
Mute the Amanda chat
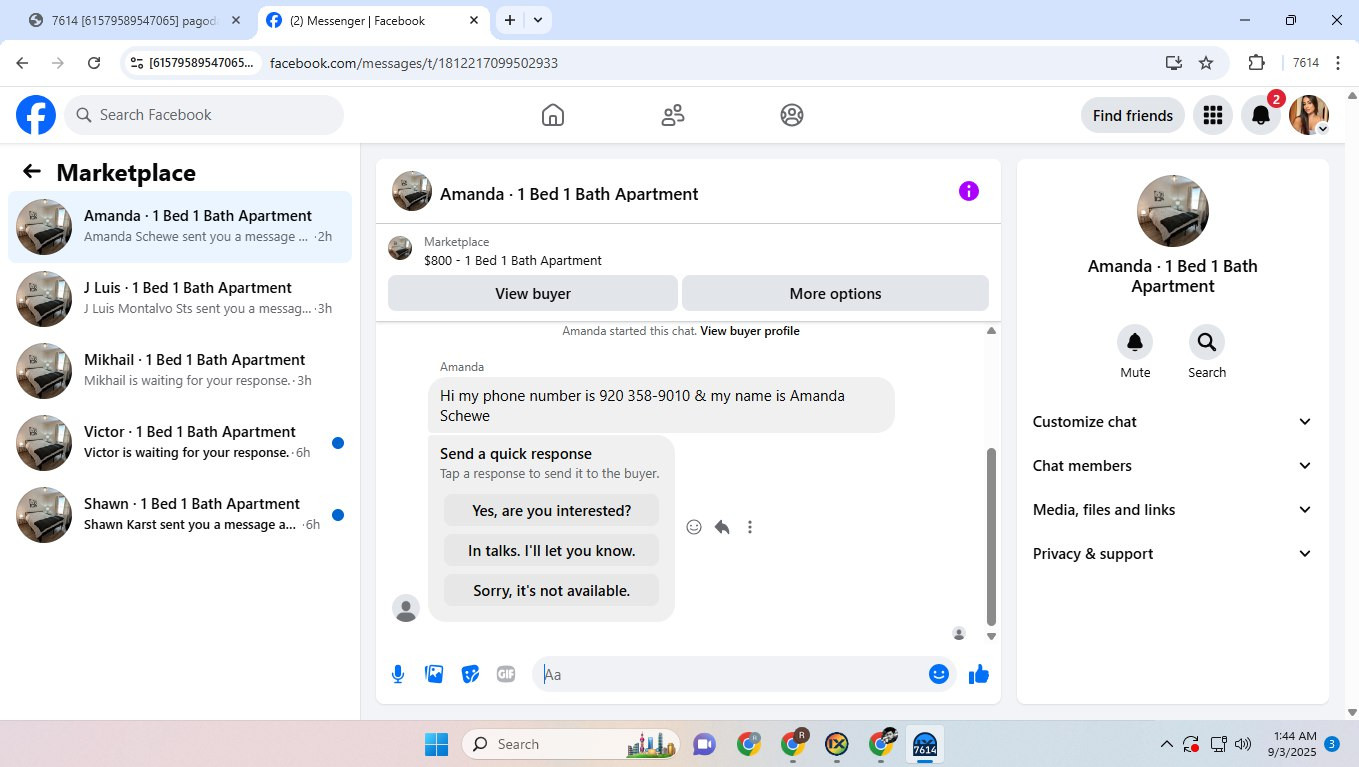1135,342
